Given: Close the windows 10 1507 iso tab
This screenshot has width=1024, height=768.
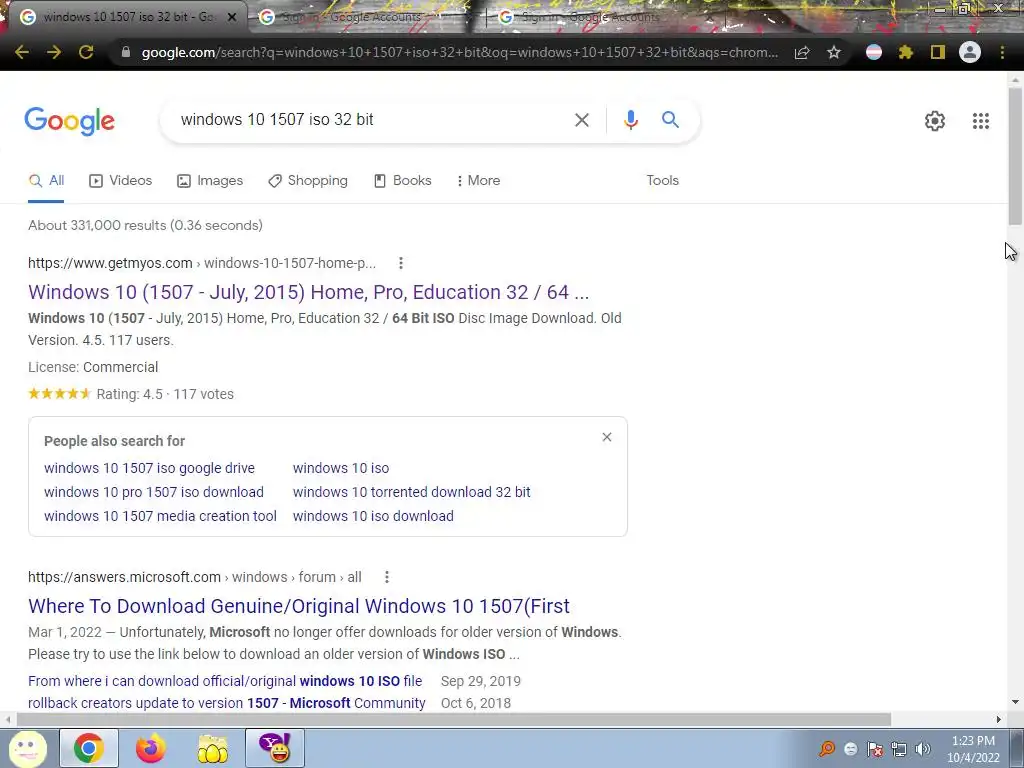Looking at the screenshot, I should pyautogui.click(x=232, y=18).
